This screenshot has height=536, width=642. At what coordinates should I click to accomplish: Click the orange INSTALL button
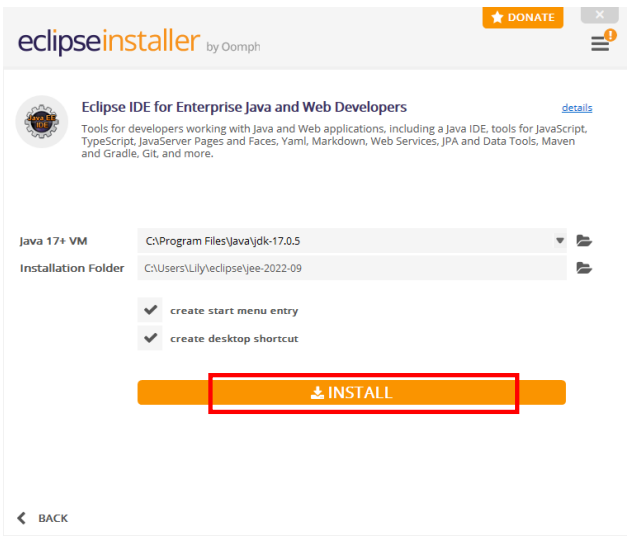coord(352,392)
